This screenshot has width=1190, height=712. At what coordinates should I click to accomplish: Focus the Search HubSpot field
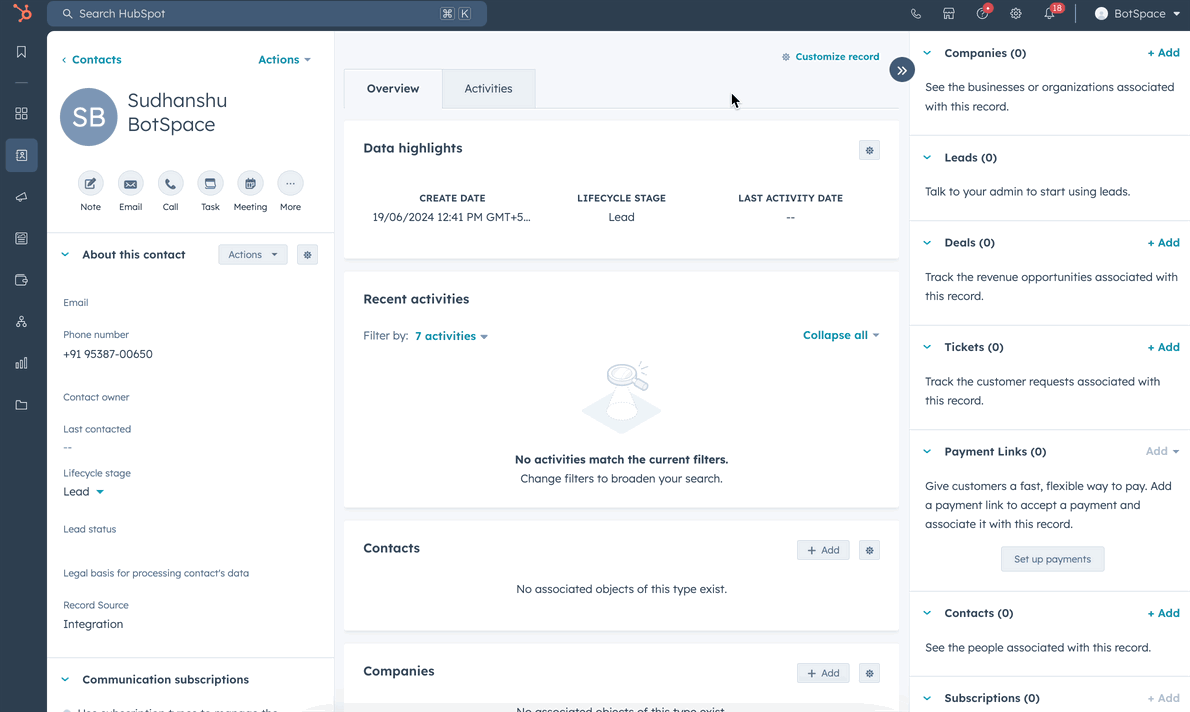266,14
